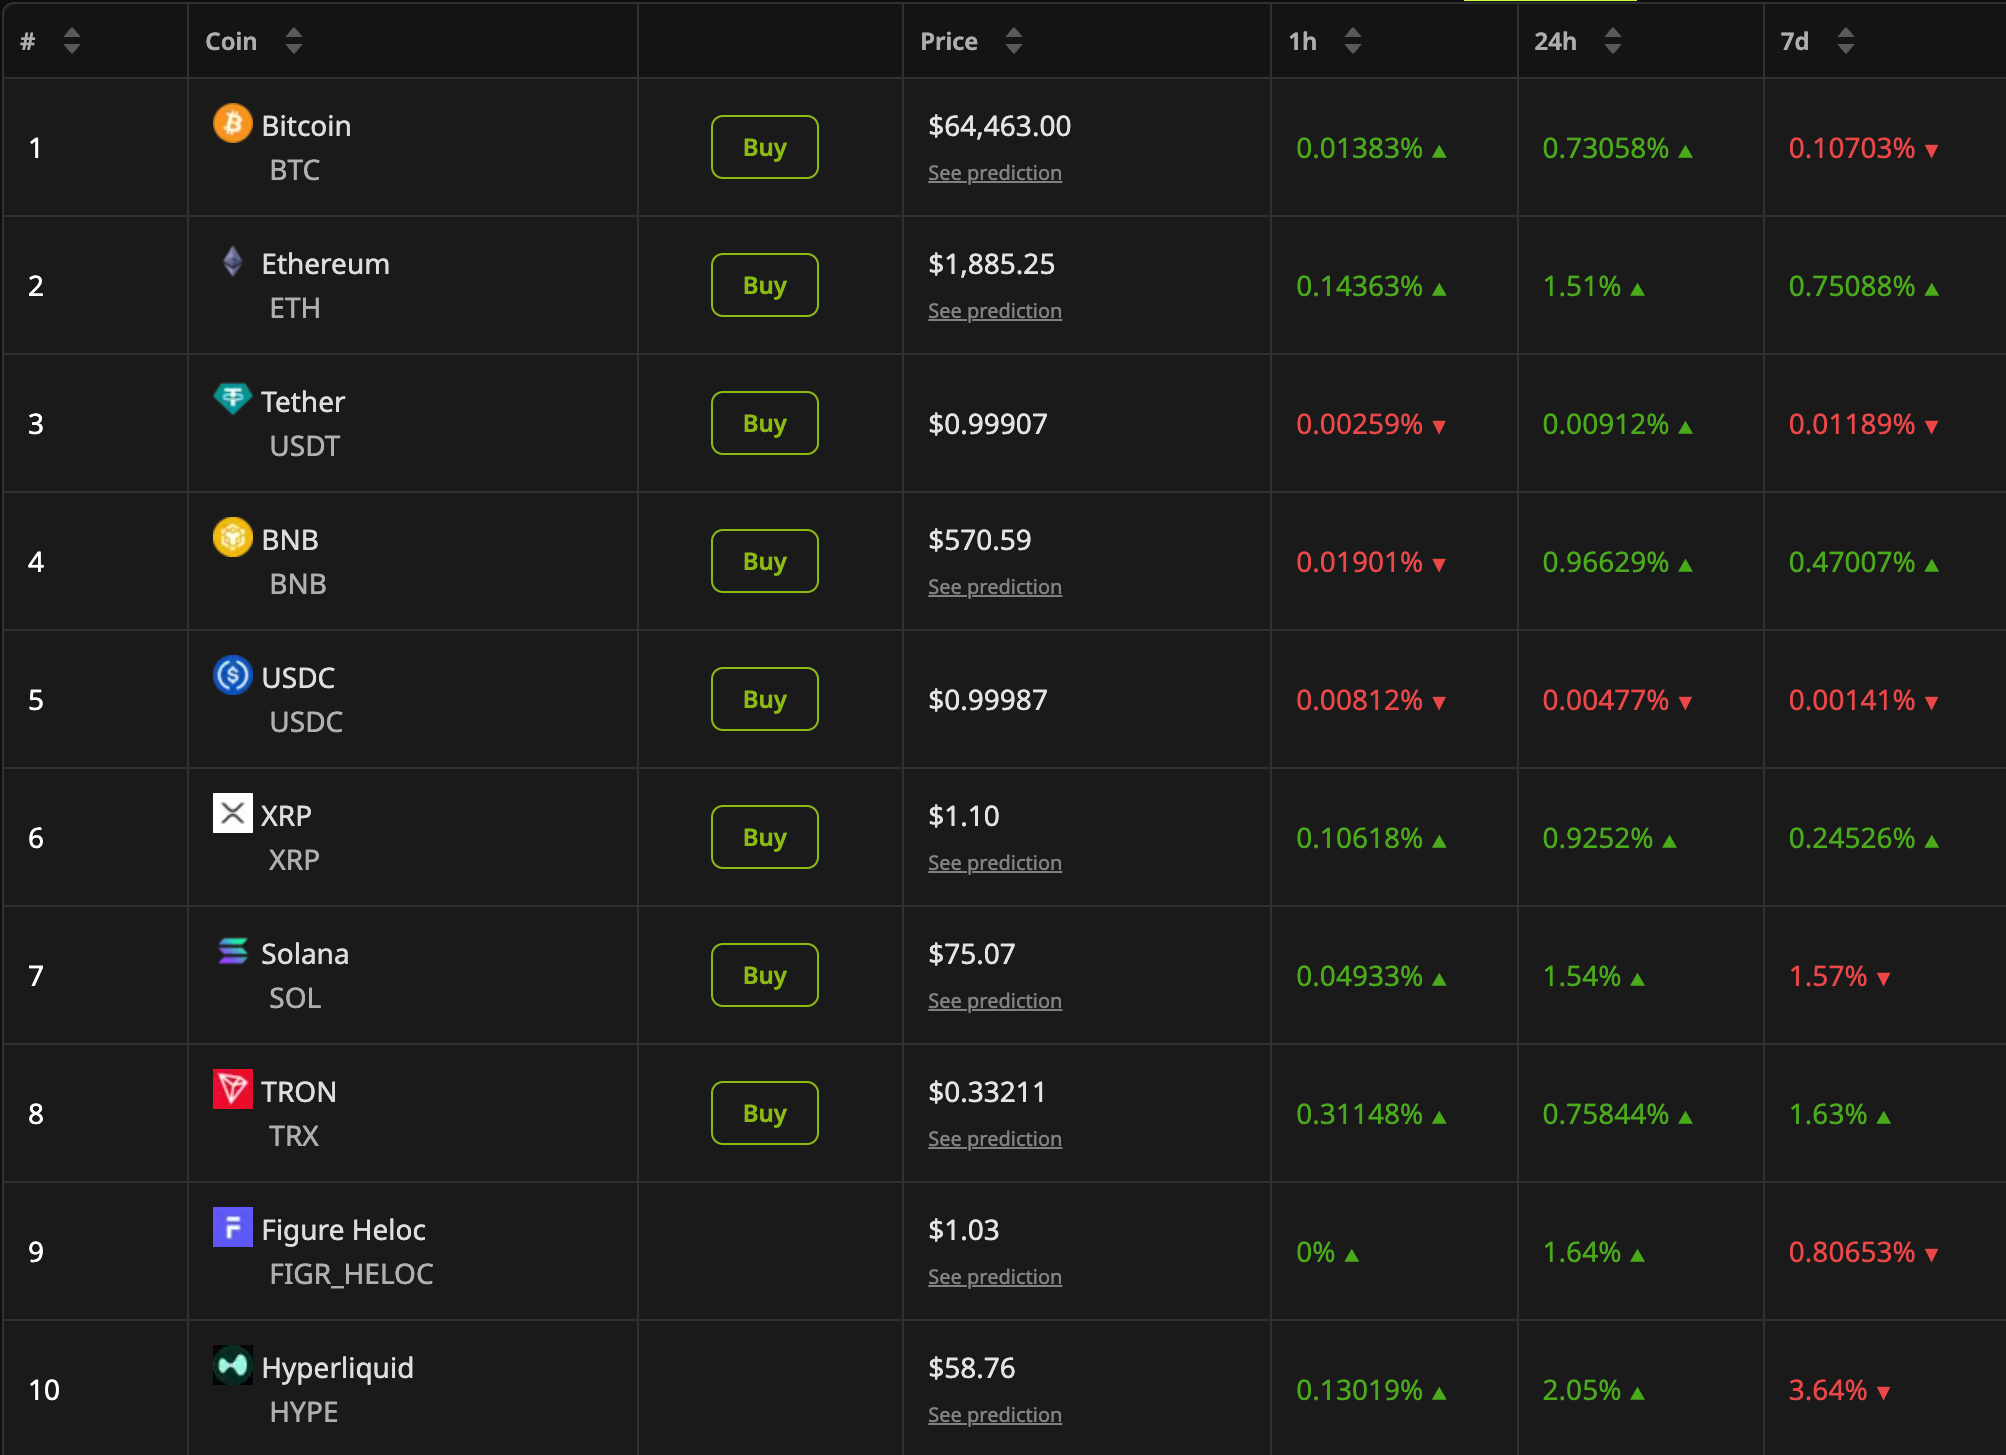Click the Hyperliquid coin name
The image size is (2006, 1455).
tap(337, 1368)
